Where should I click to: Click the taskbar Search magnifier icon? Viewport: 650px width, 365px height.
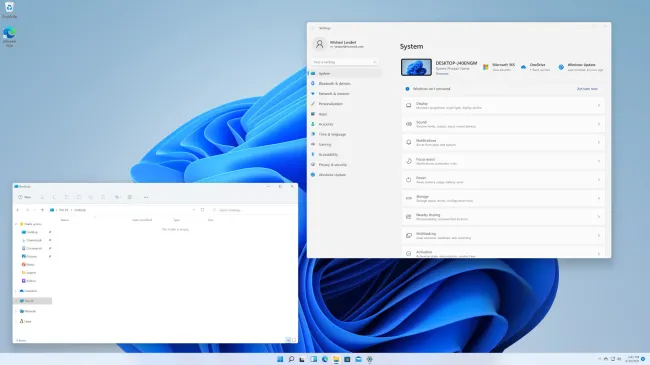click(291, 359)
